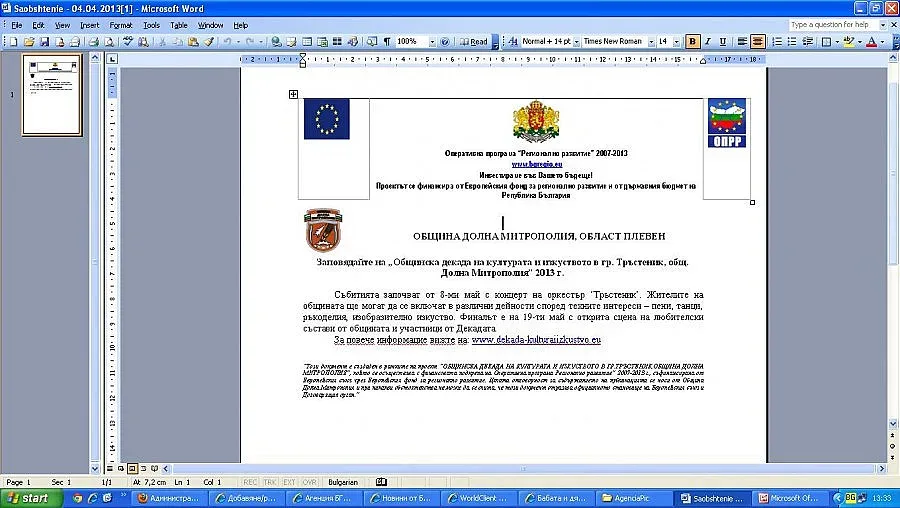The image size is (900, 508).
Task: Open the Format menu
Action: click(120, 24)
